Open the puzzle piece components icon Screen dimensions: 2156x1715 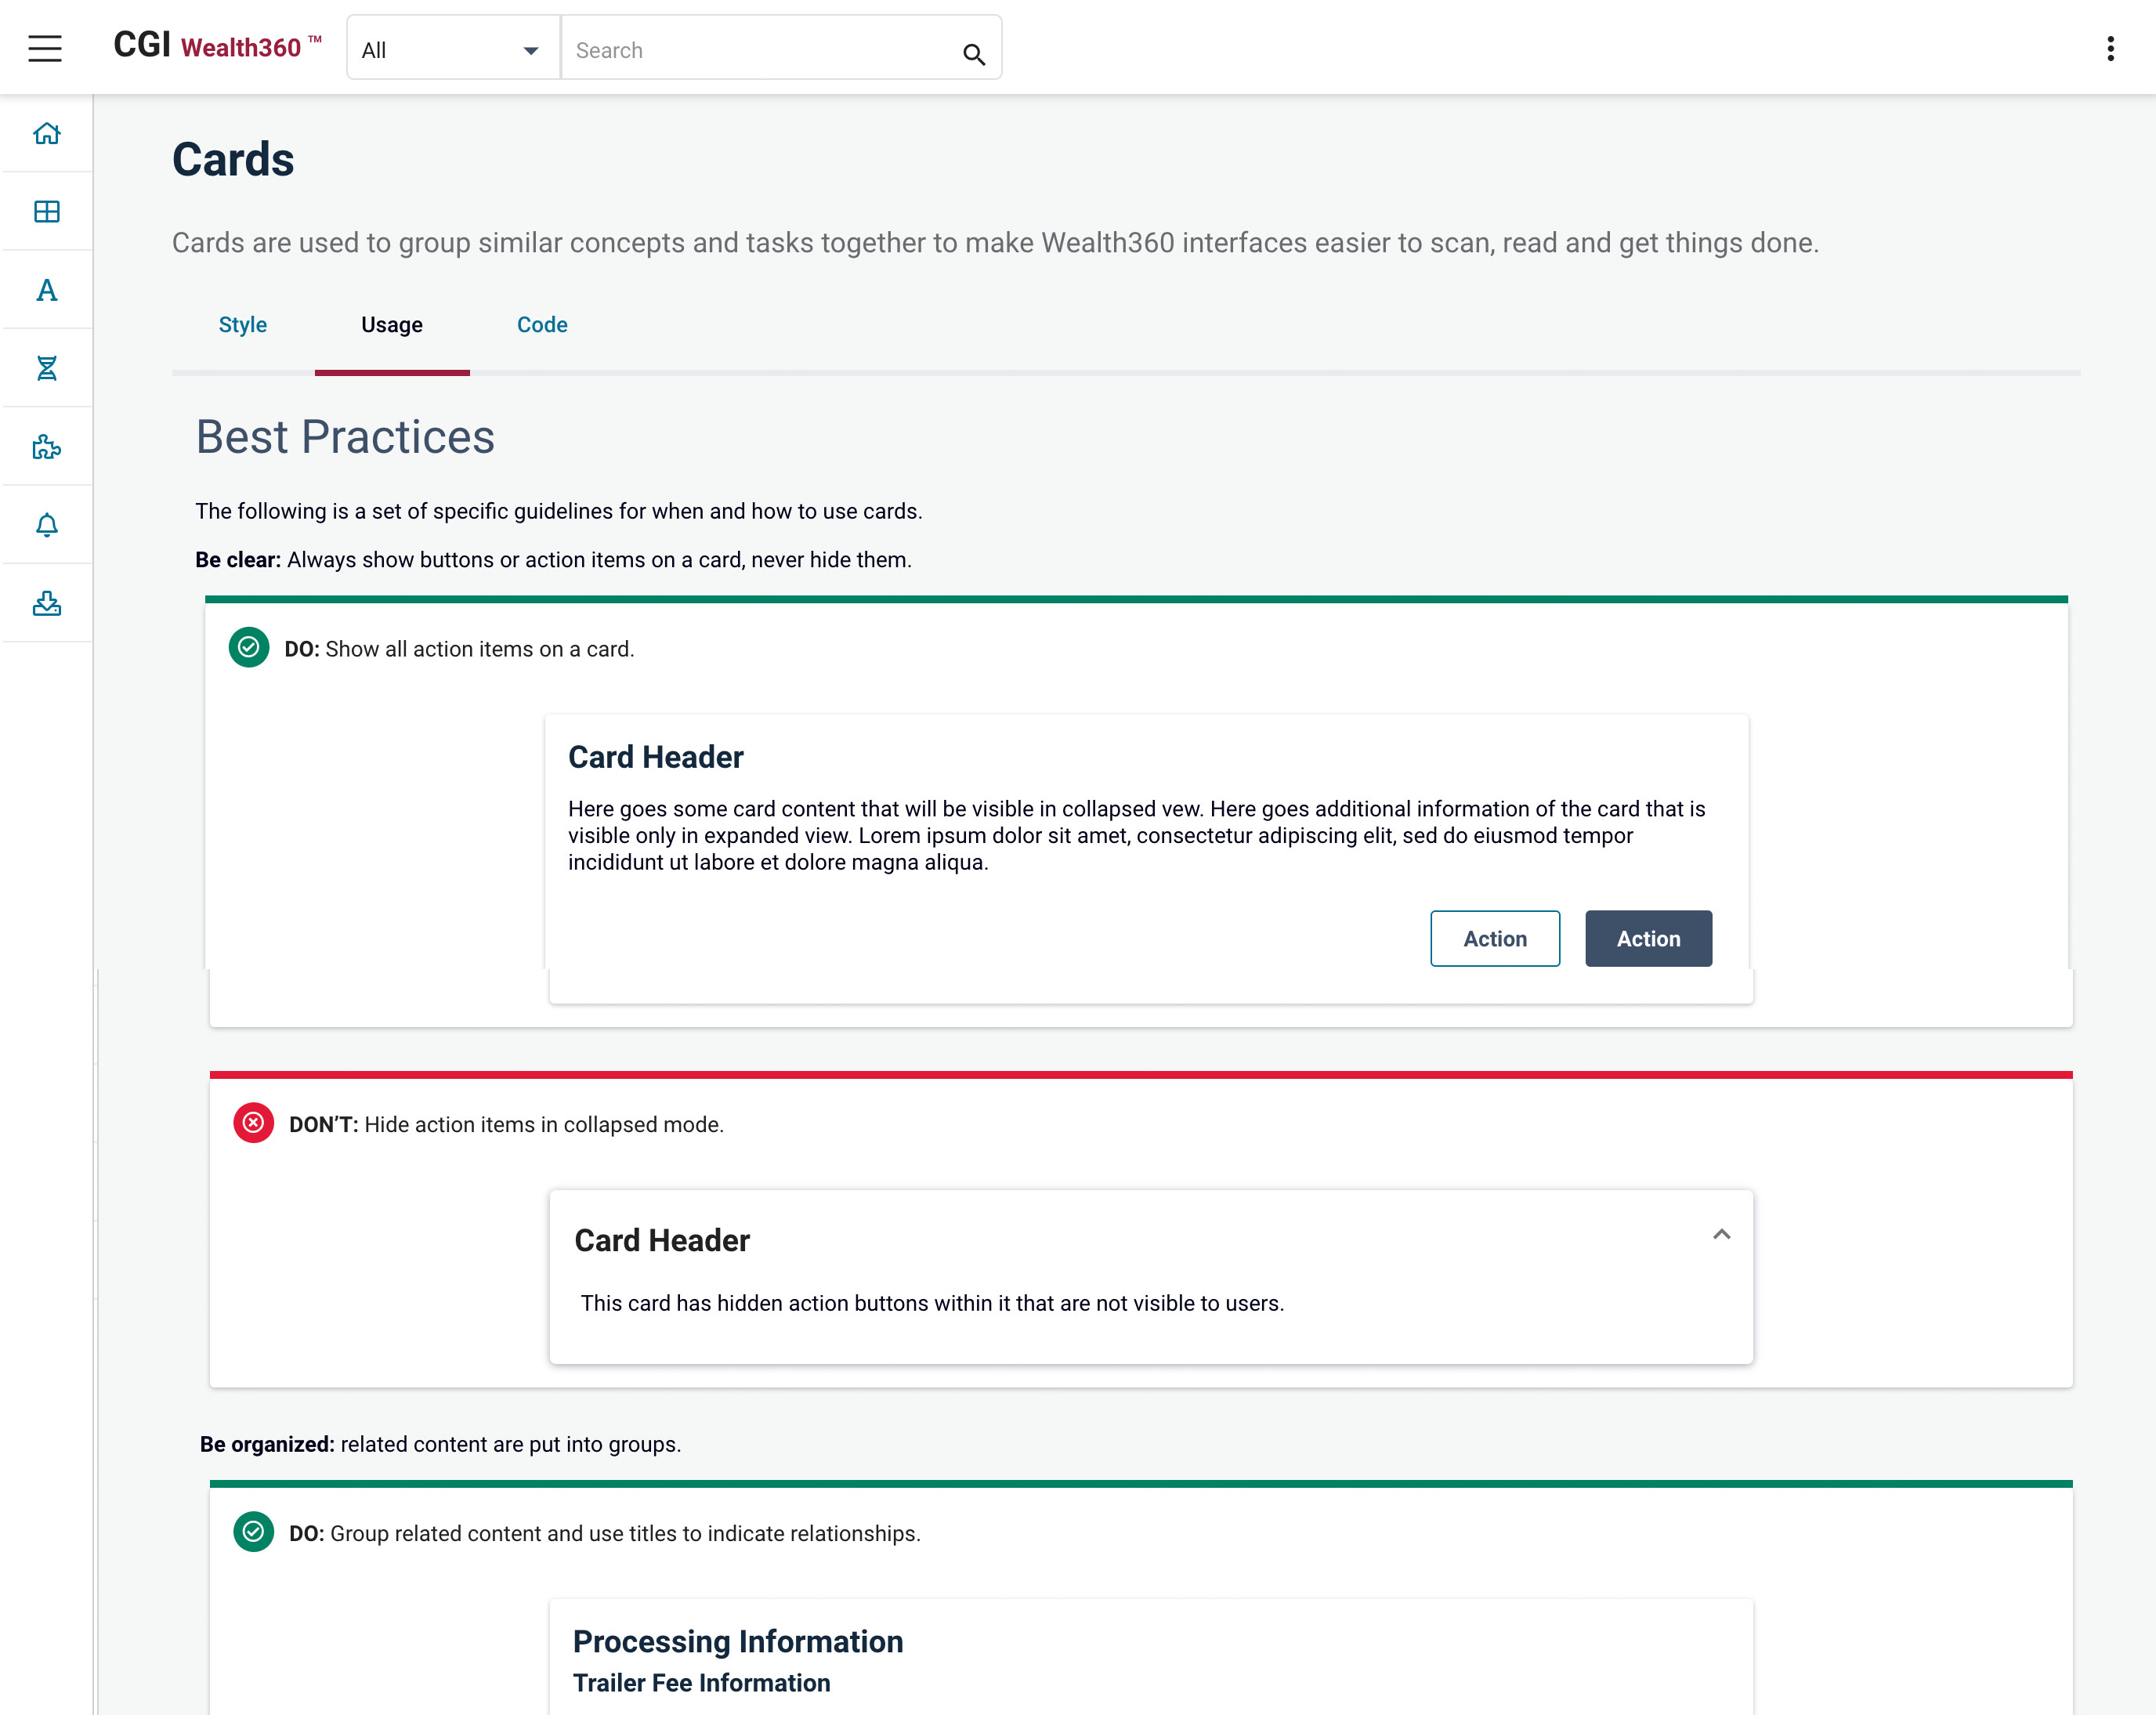pos(47,447)
